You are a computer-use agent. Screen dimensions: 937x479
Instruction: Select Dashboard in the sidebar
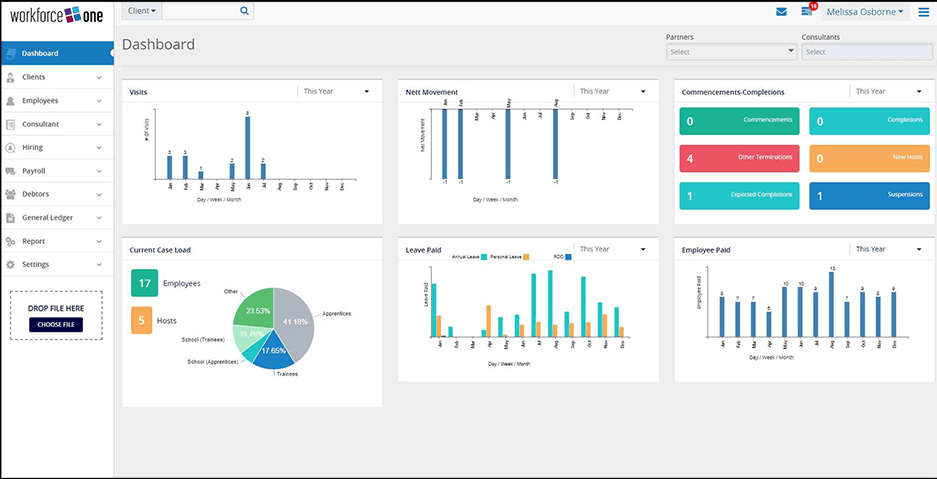pos(56,53)
